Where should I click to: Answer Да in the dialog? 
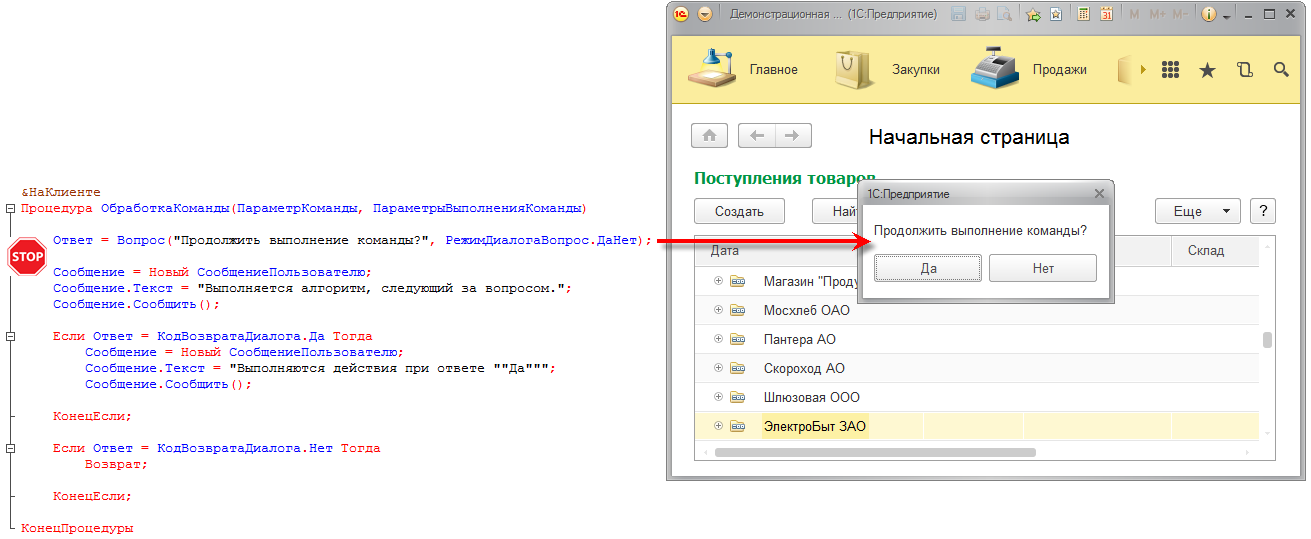tap(928, 268)
